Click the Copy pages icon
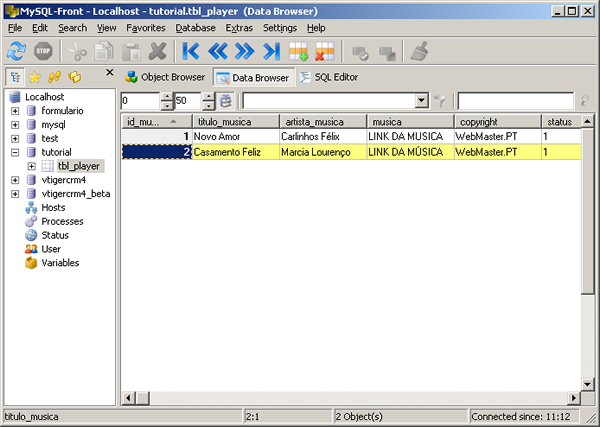The width and height of the screenshot is (600, 427). tap(104, 51)
